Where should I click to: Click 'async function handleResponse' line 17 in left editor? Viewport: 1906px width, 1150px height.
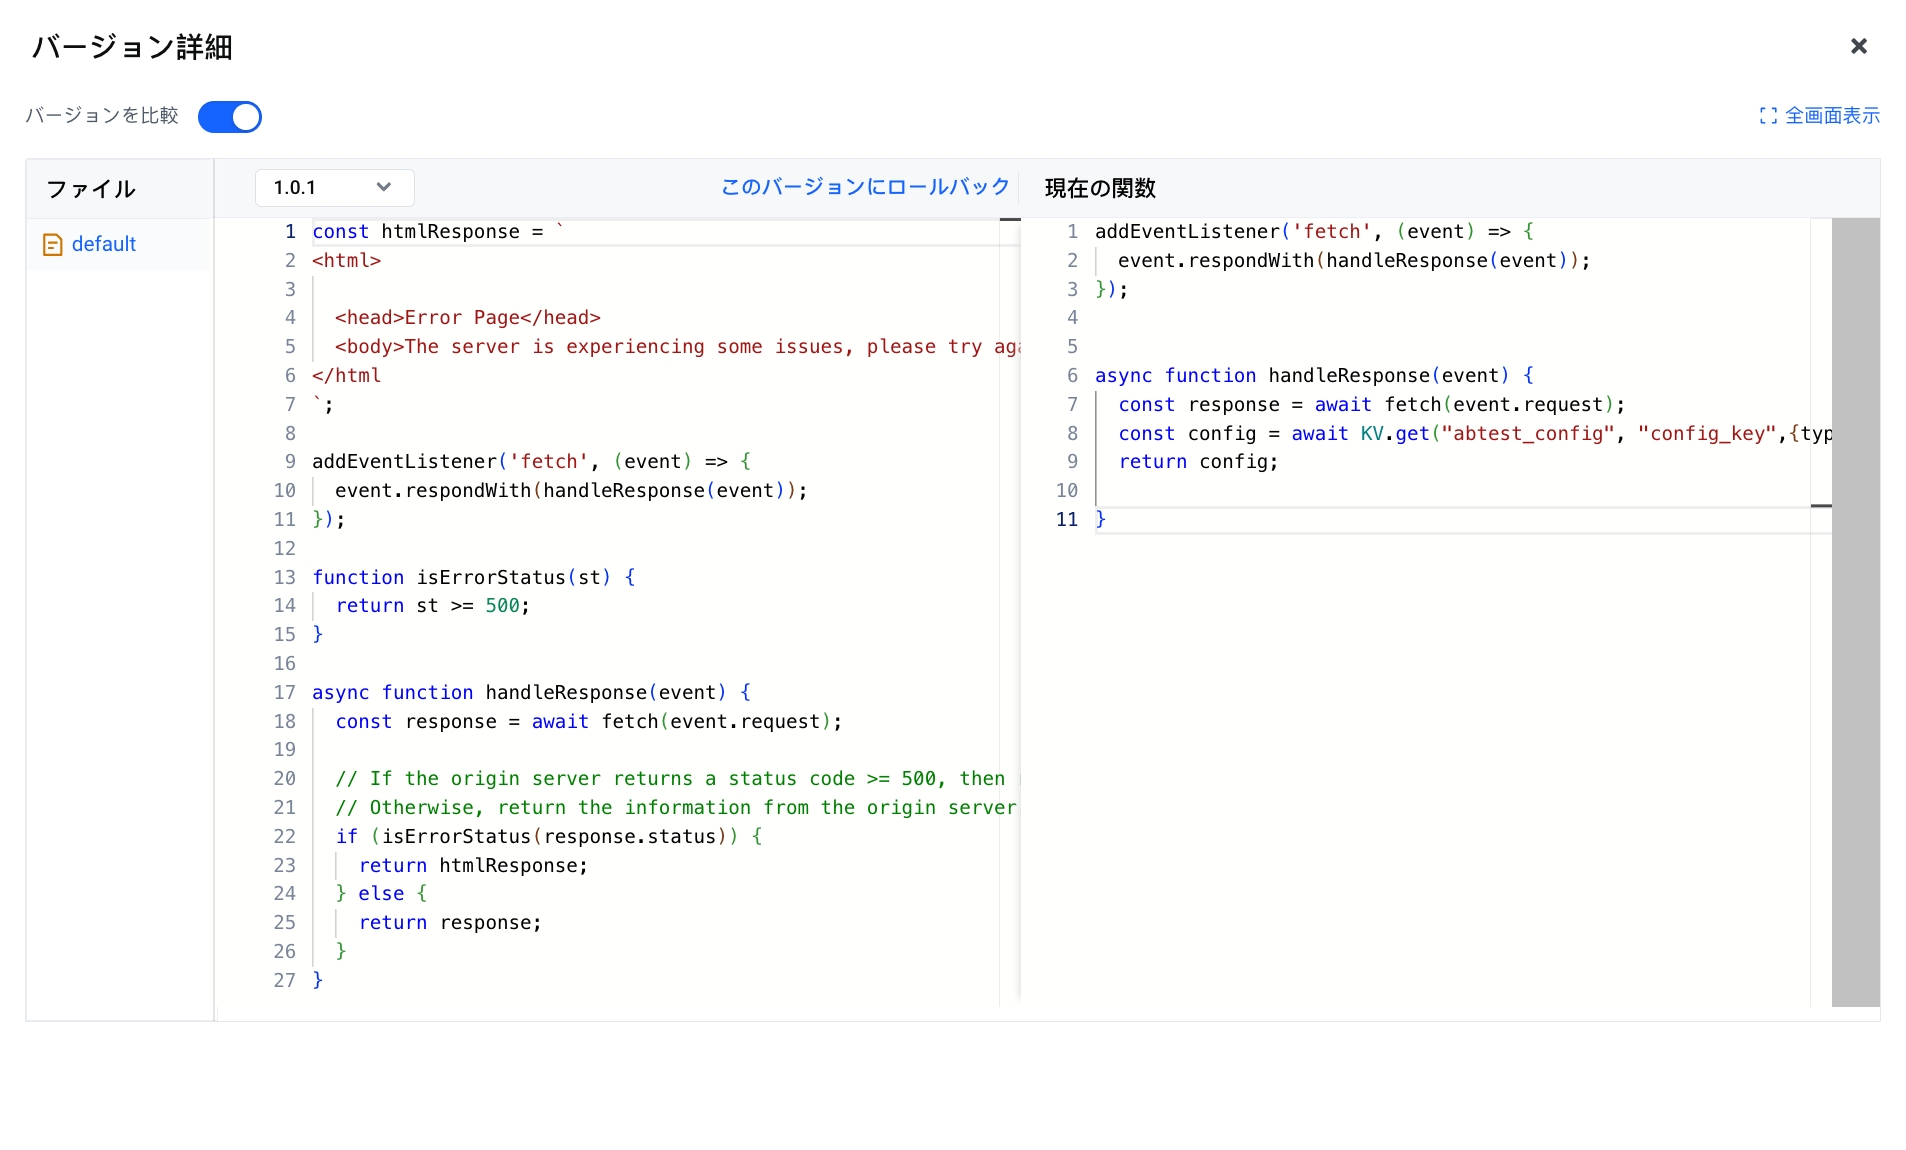click(x=531, y=692)
